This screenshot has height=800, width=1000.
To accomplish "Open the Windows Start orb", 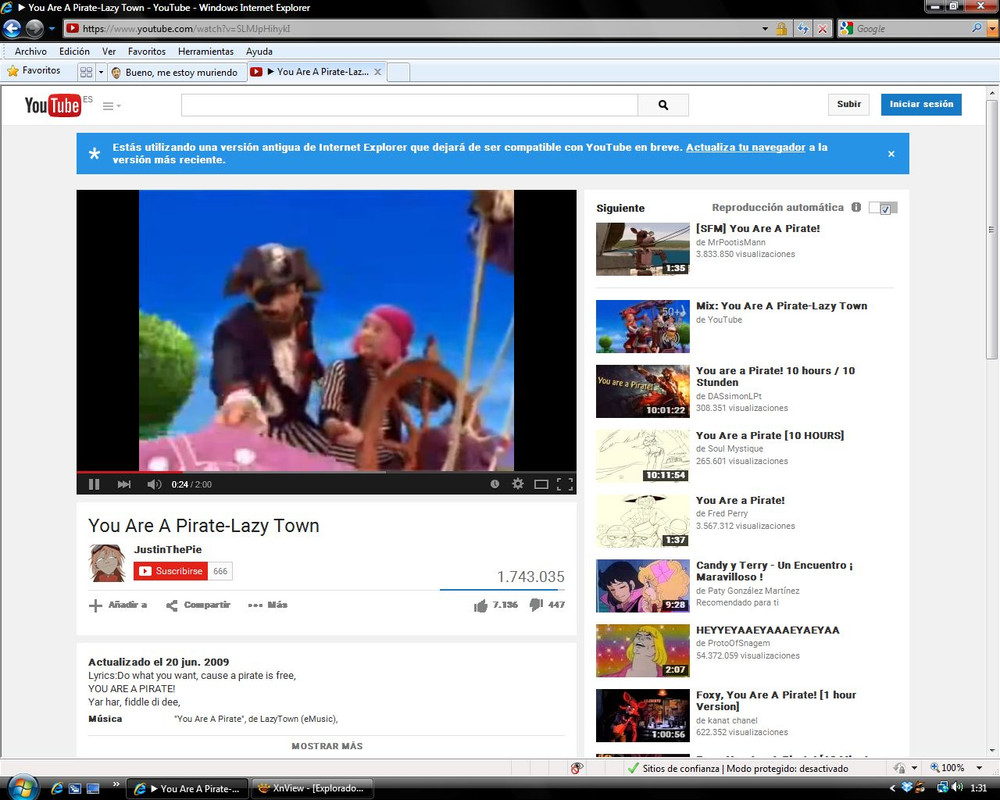I will tap(23, 787).
